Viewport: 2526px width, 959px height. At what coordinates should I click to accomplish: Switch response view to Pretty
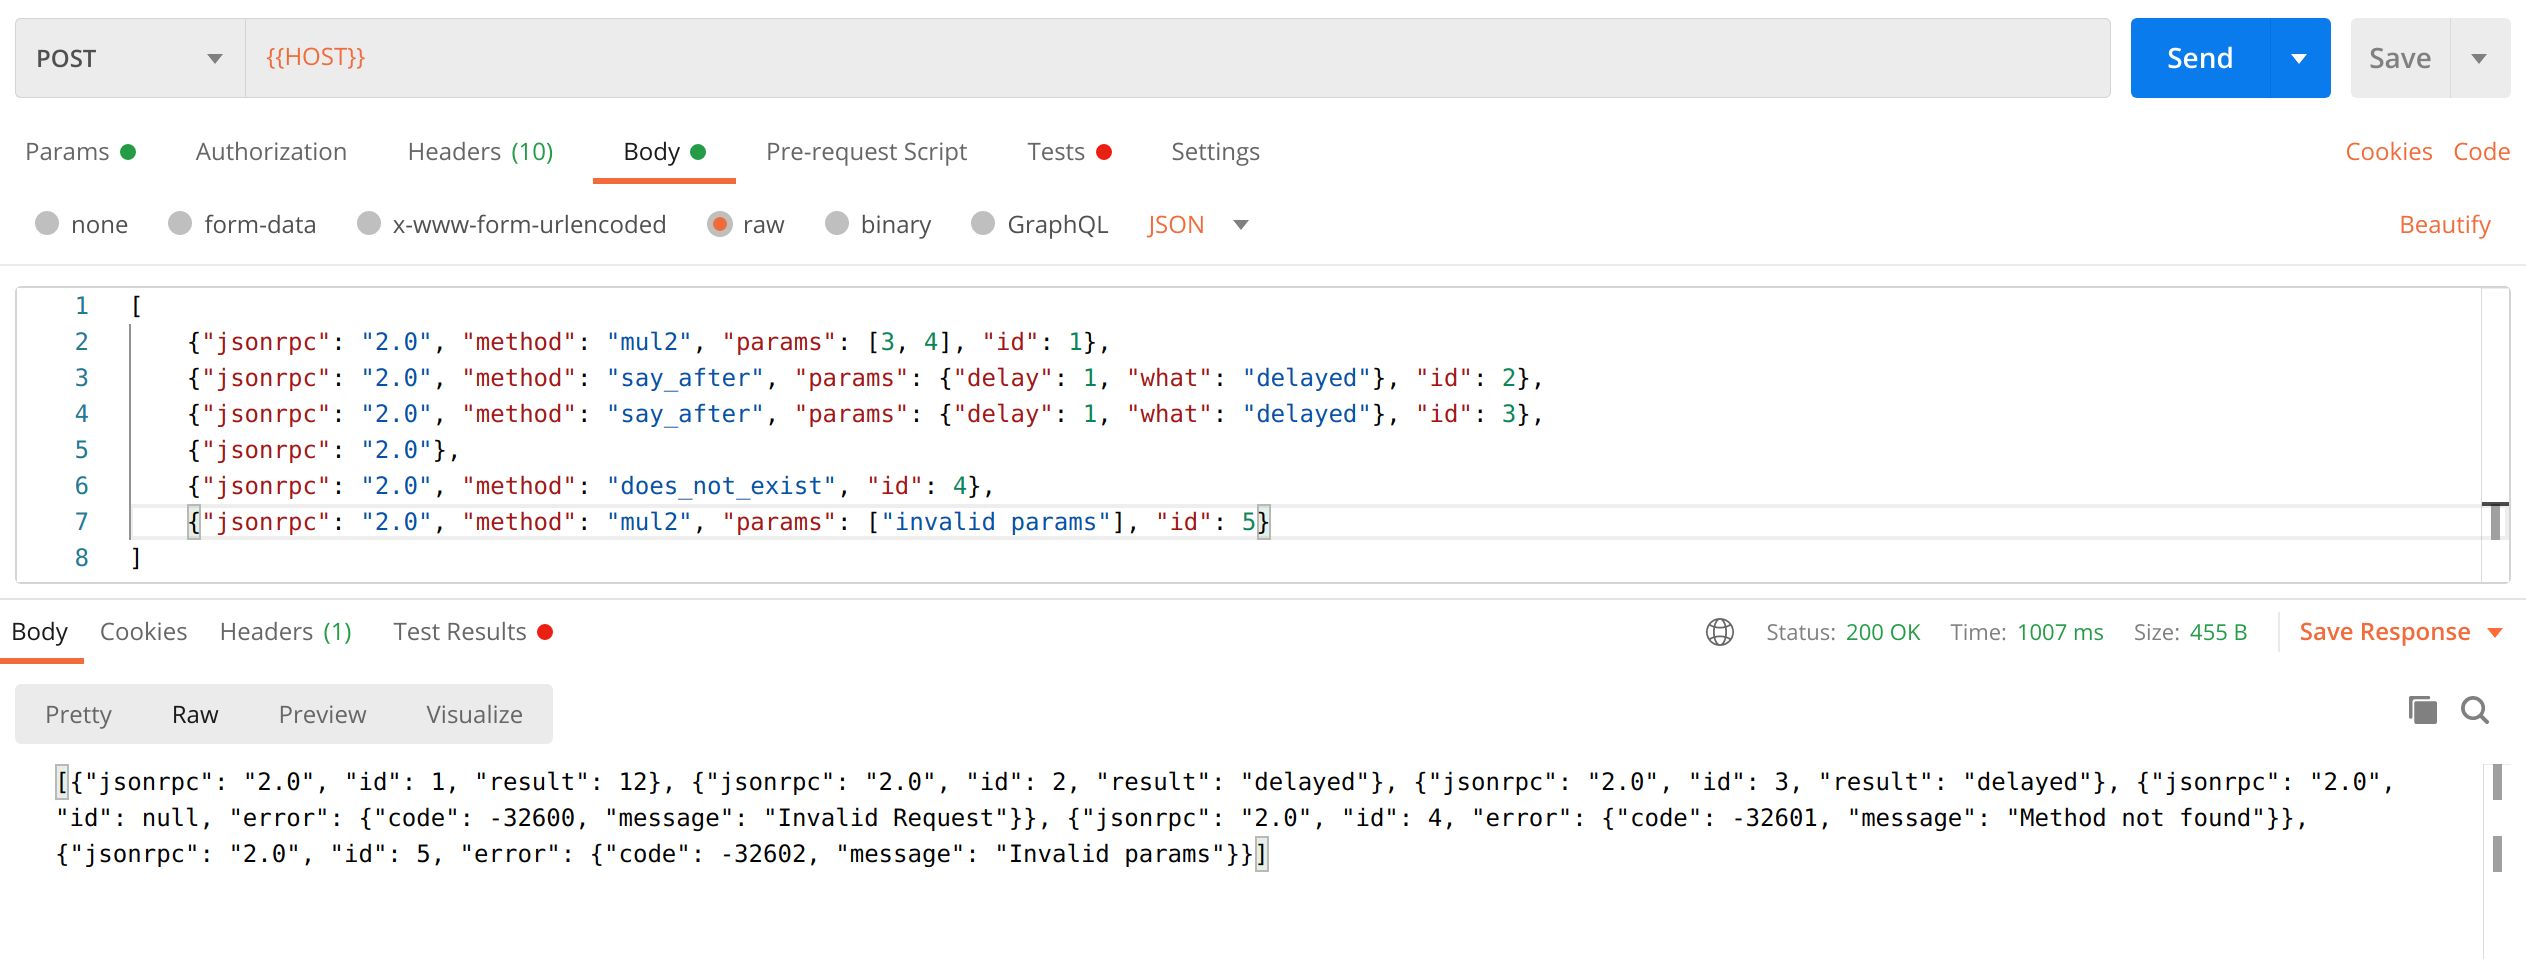point(77,714)
